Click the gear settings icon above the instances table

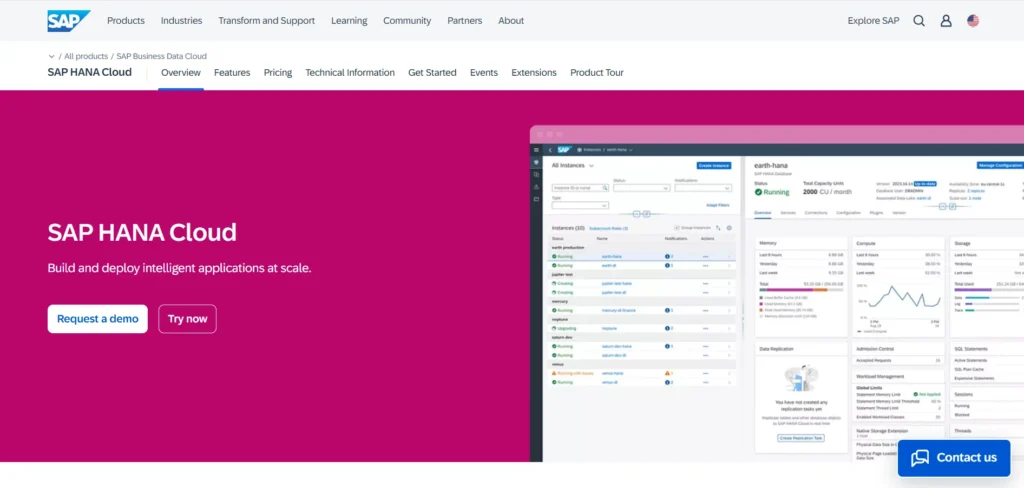(729, 228)
